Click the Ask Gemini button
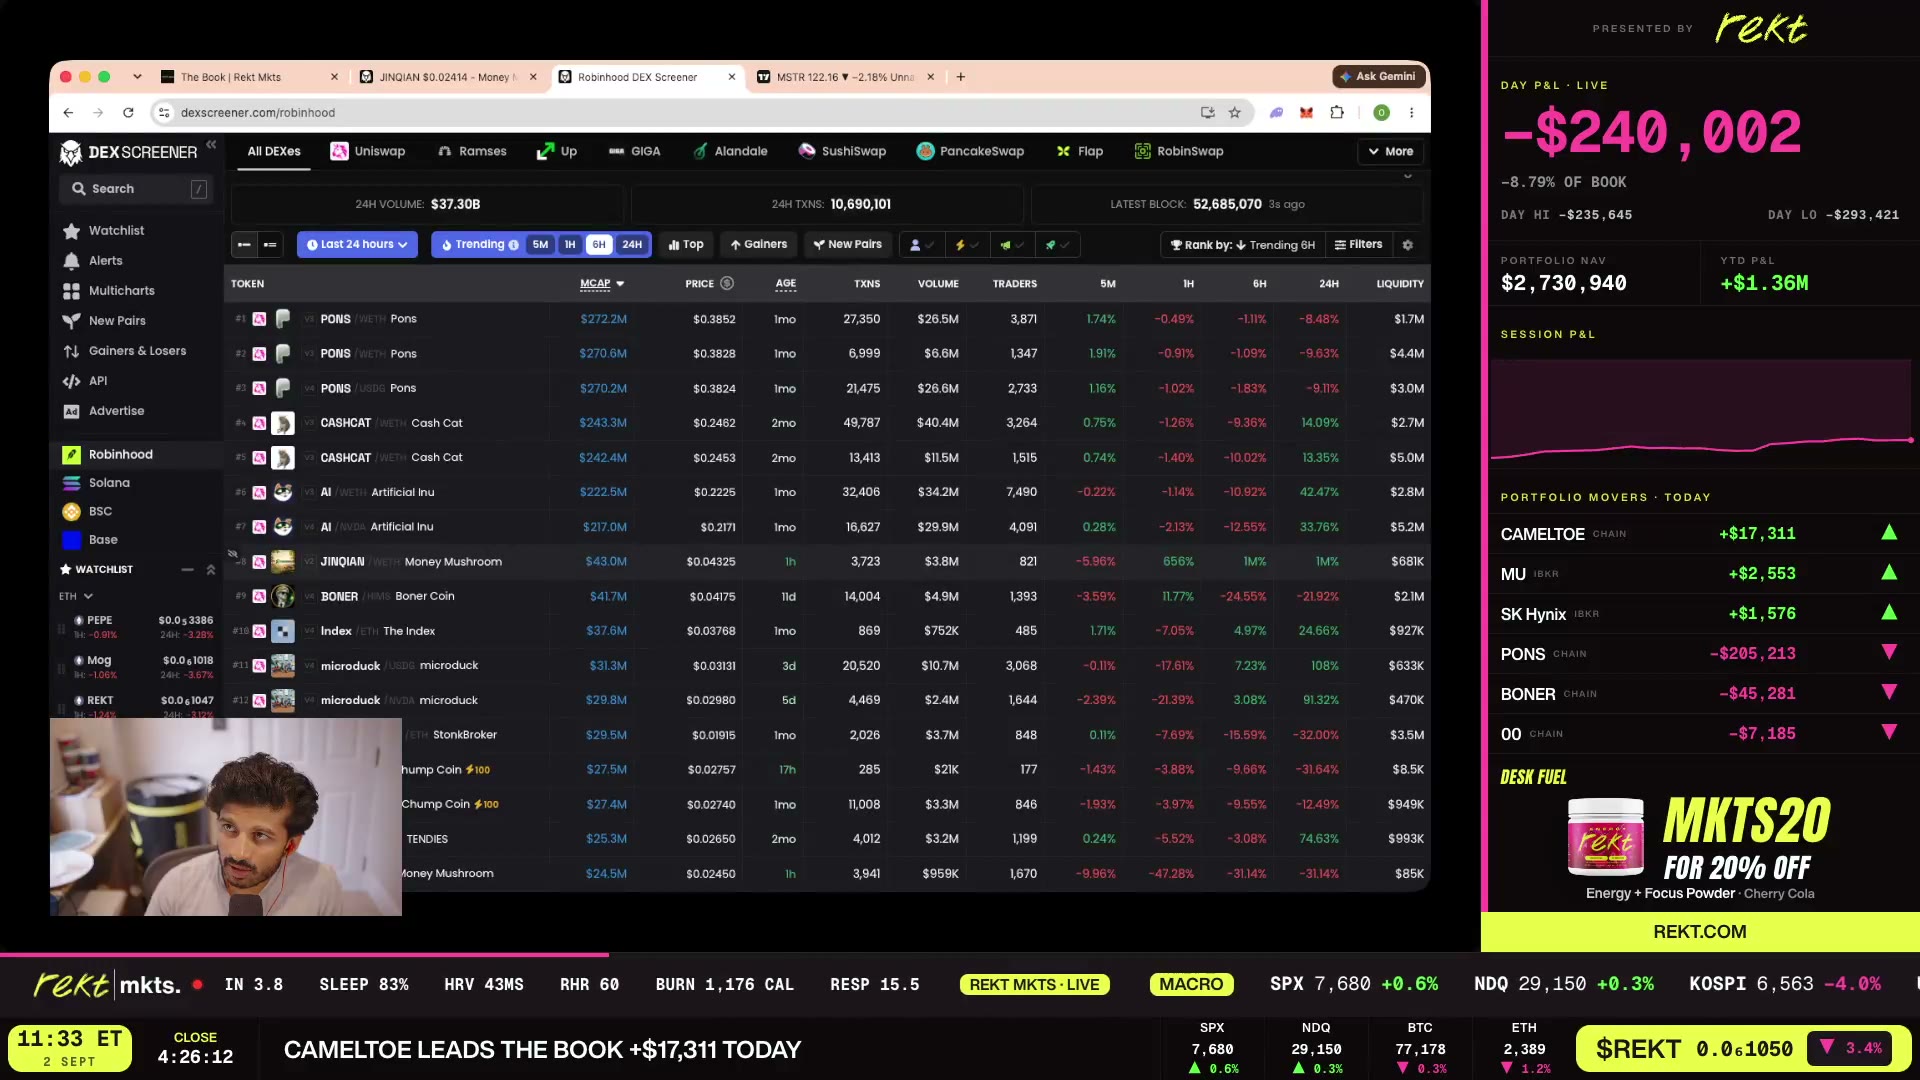 click(x=1378, y=77)
